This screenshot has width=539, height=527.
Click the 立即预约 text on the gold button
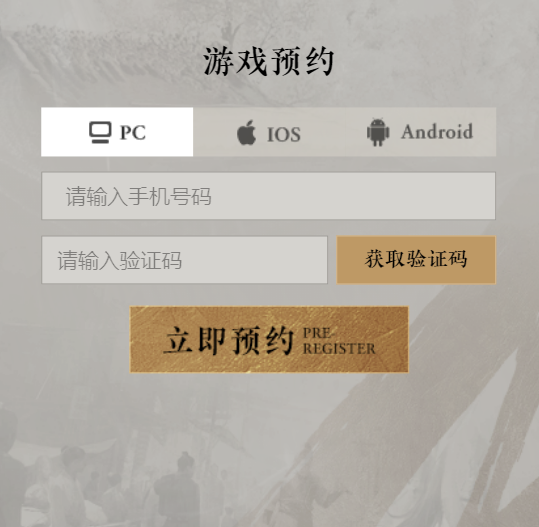pos(229,341)
